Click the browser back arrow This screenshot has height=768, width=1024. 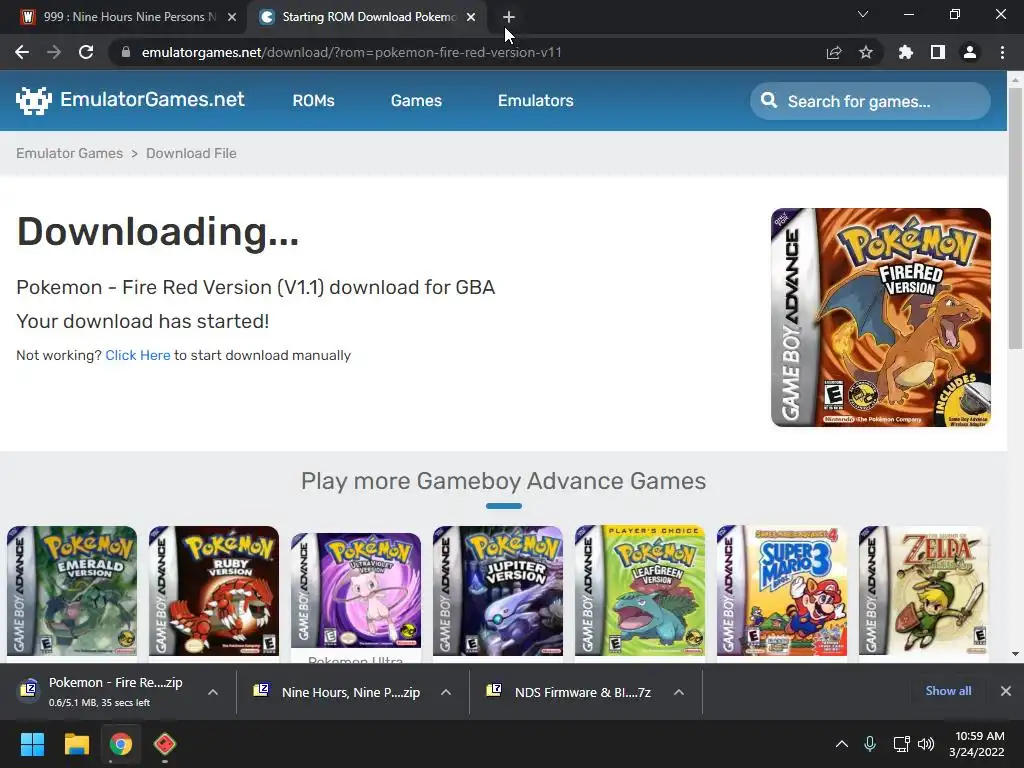(22, 52)
